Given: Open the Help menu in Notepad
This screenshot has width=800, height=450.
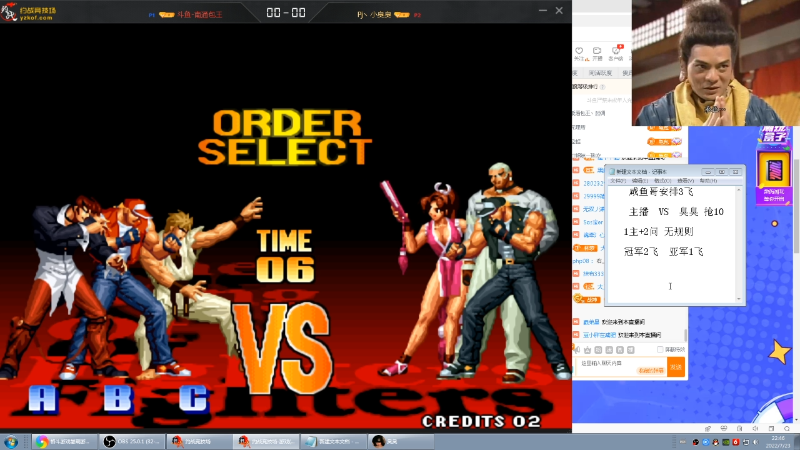Looking at the screenshot, I should (x=708, y=181).
